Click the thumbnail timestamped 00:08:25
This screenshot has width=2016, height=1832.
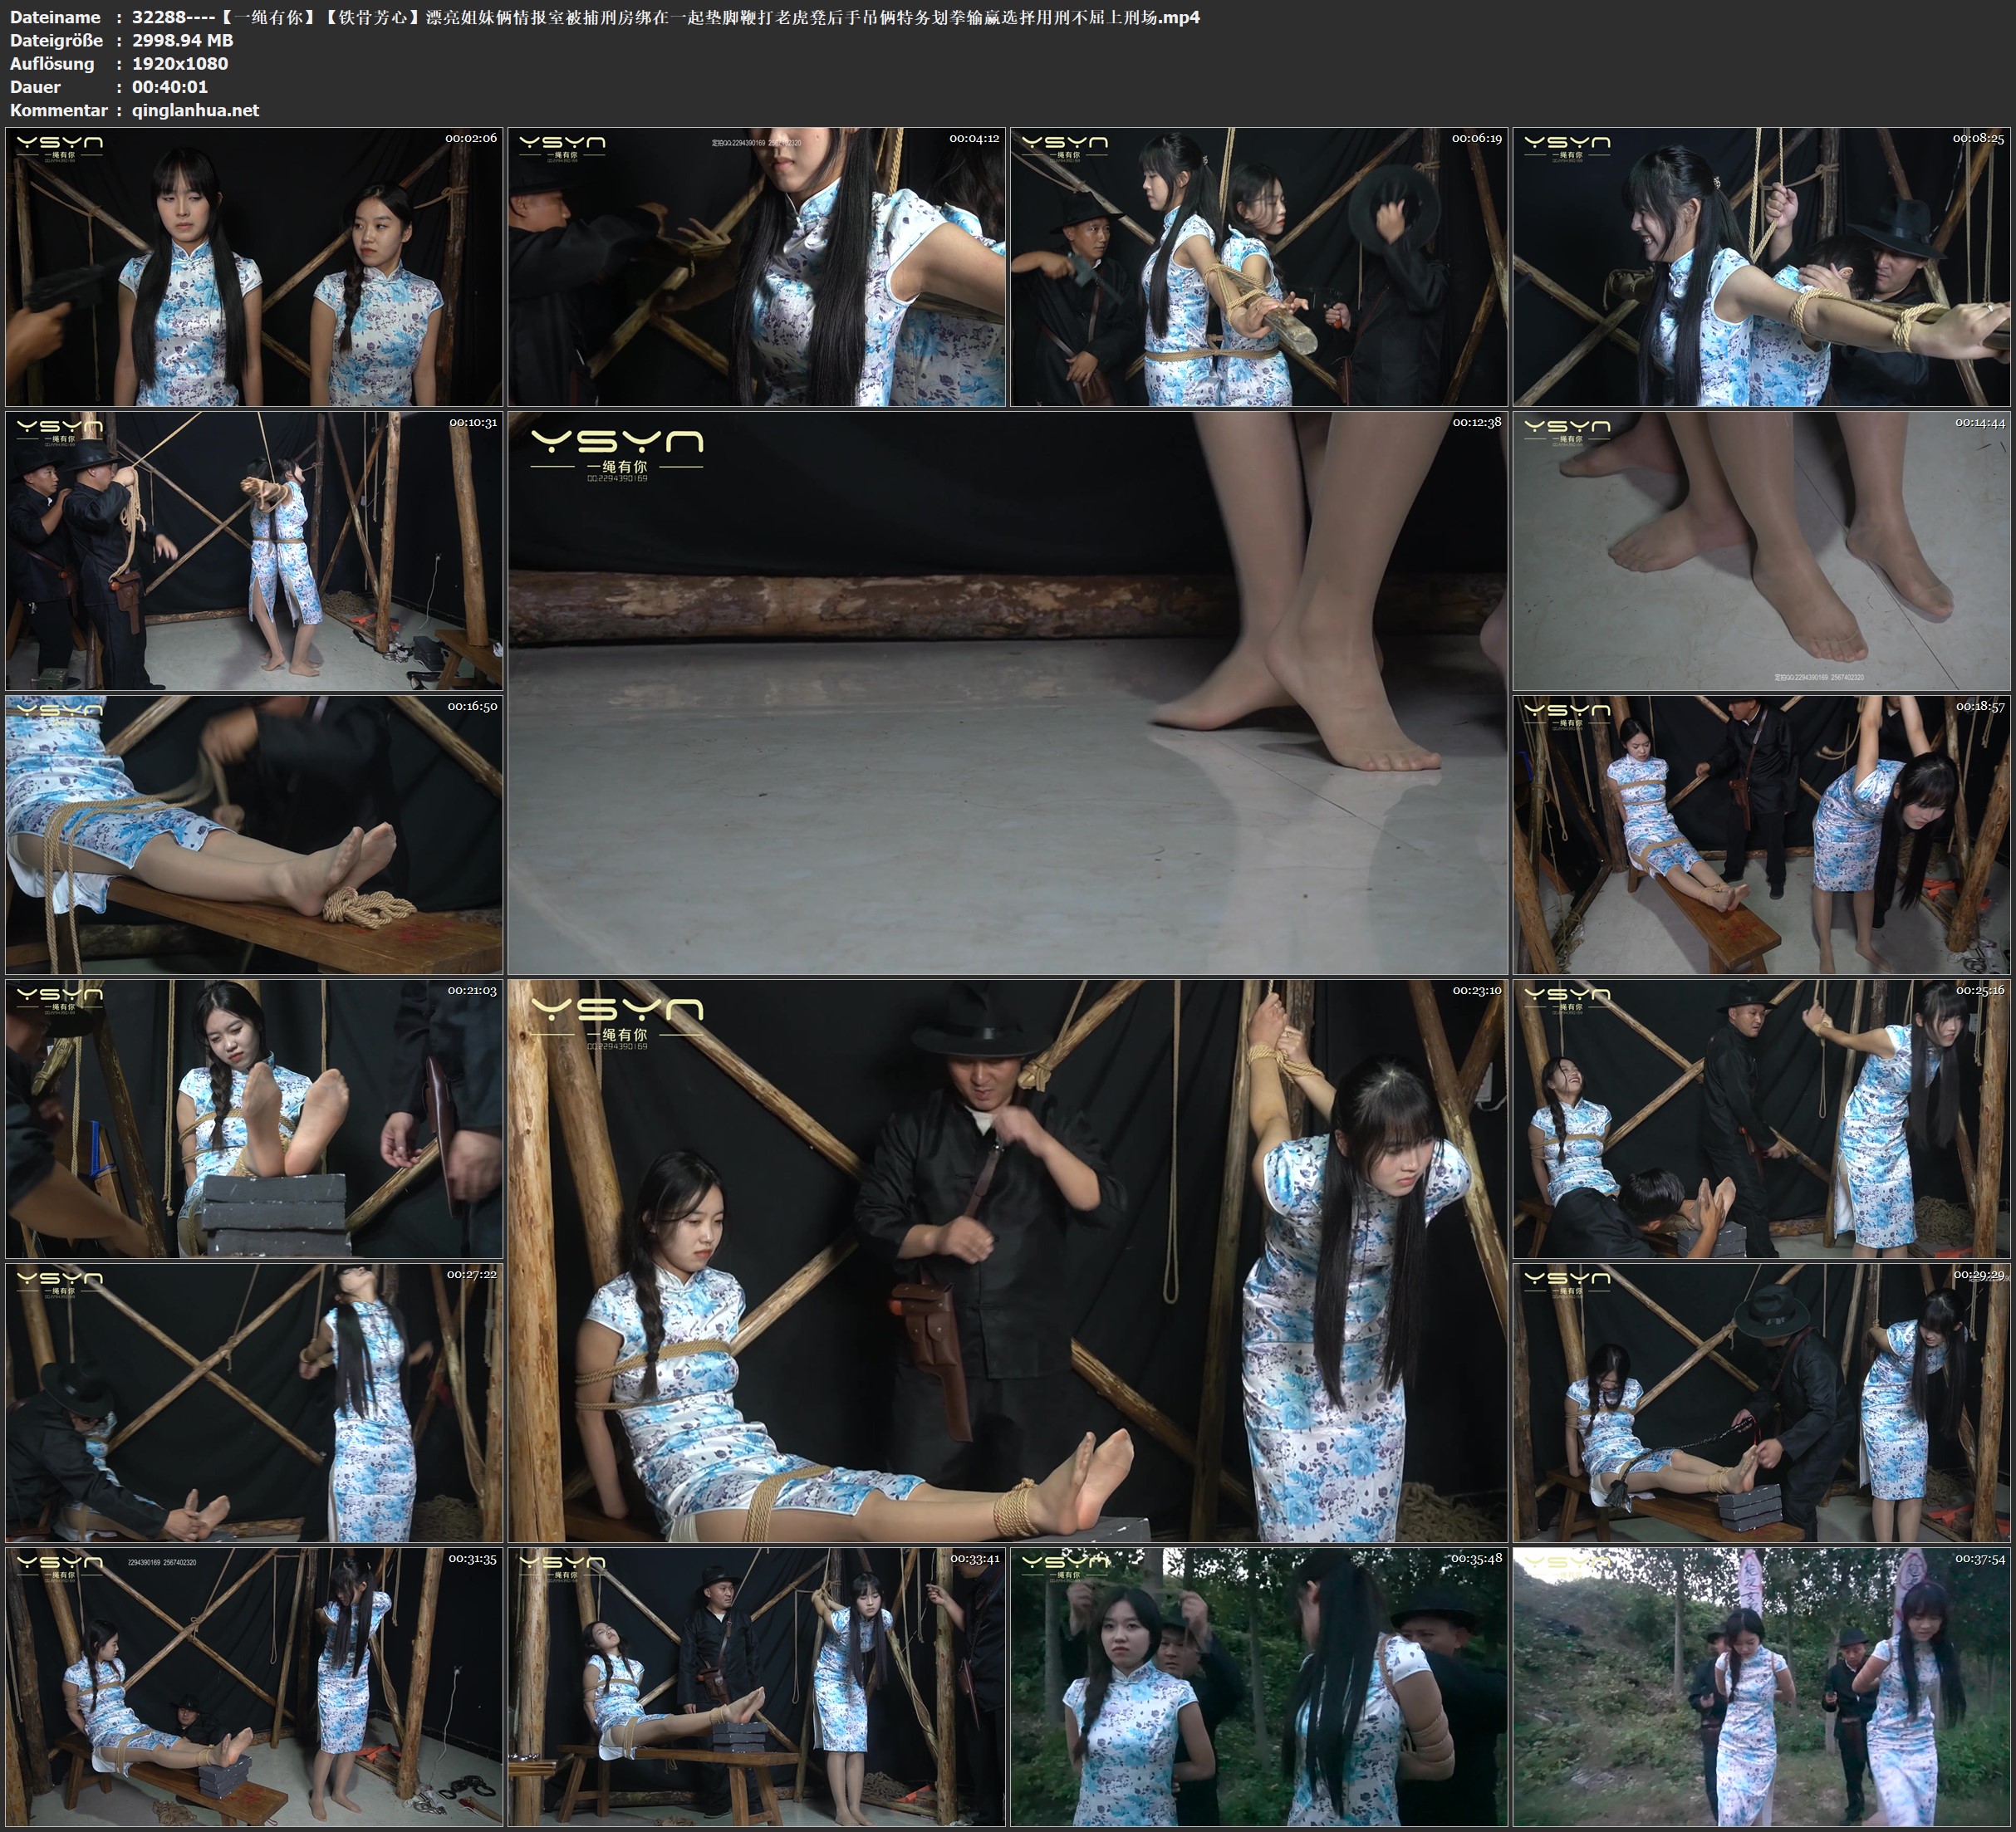pyautogui.click(x=1761, y=266)
